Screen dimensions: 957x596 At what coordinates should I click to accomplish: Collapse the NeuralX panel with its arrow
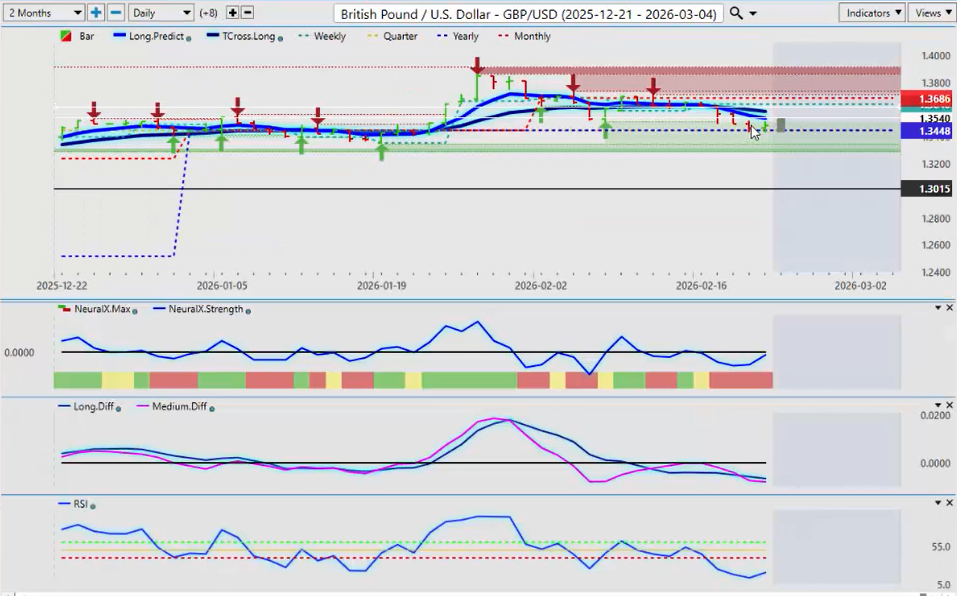[937, 308]
